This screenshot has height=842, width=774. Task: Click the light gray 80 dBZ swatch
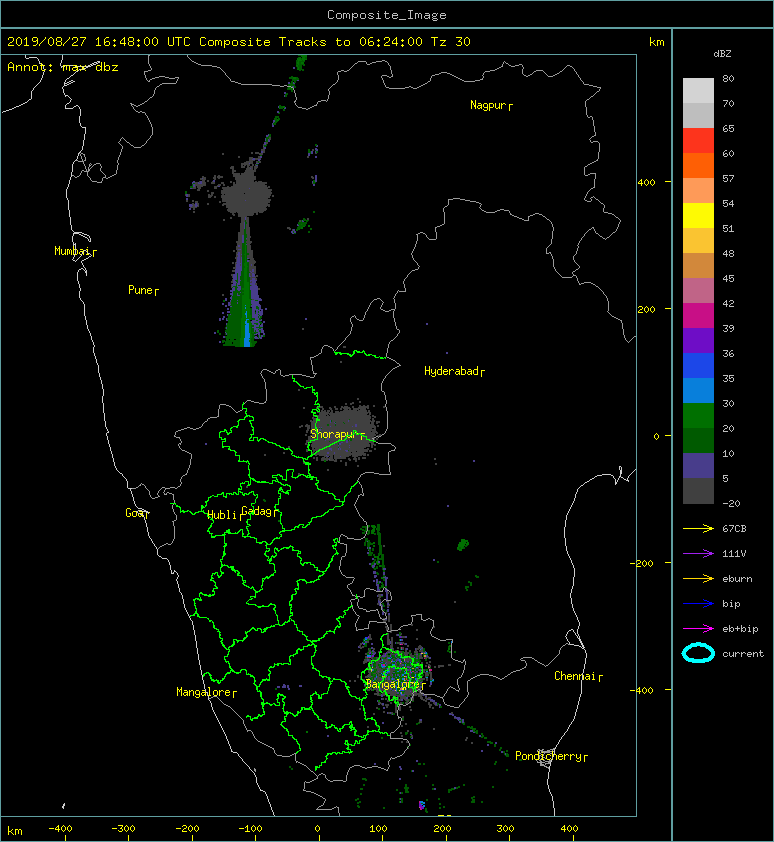click(698, 90)
